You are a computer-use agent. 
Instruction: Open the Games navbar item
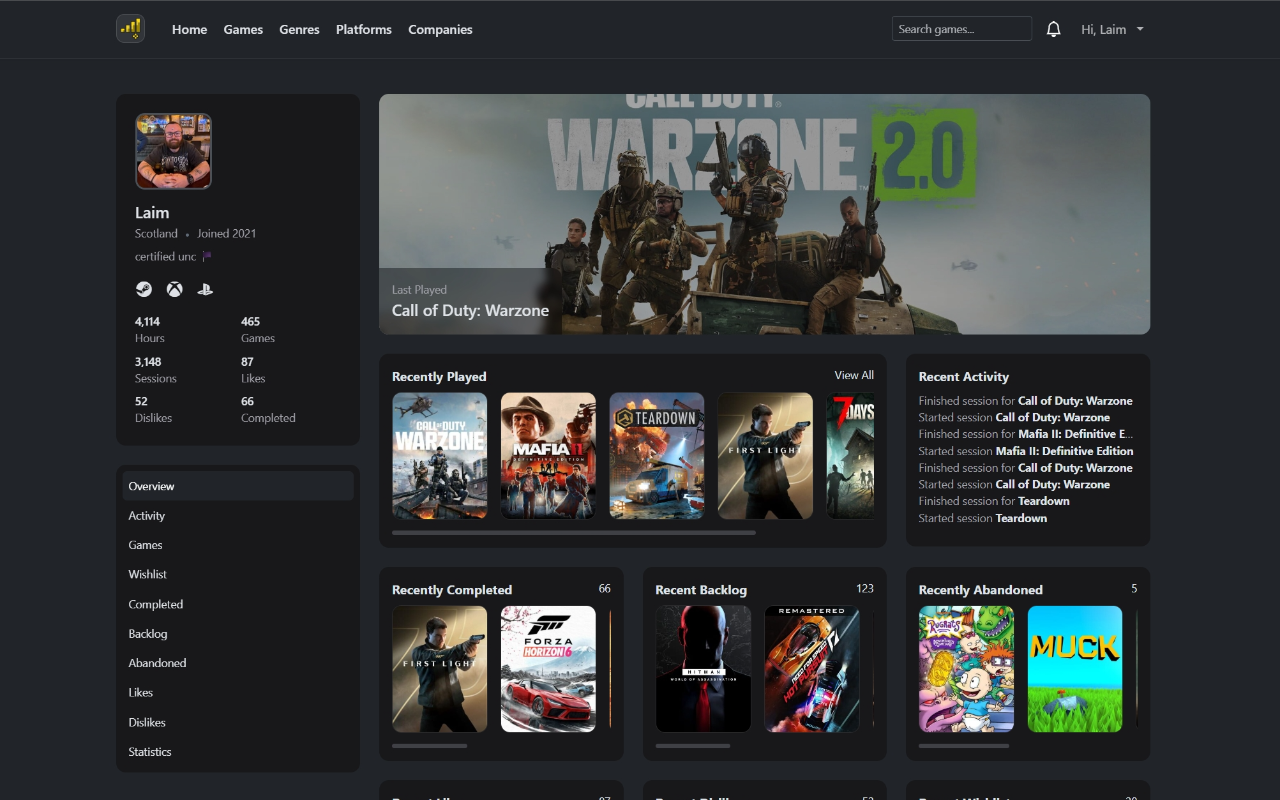pyautogui.click(x=243, y=29)
